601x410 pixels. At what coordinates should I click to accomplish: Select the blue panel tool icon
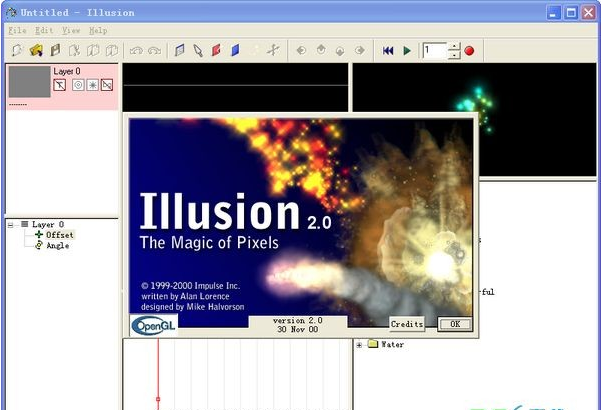tap(235, 50)
